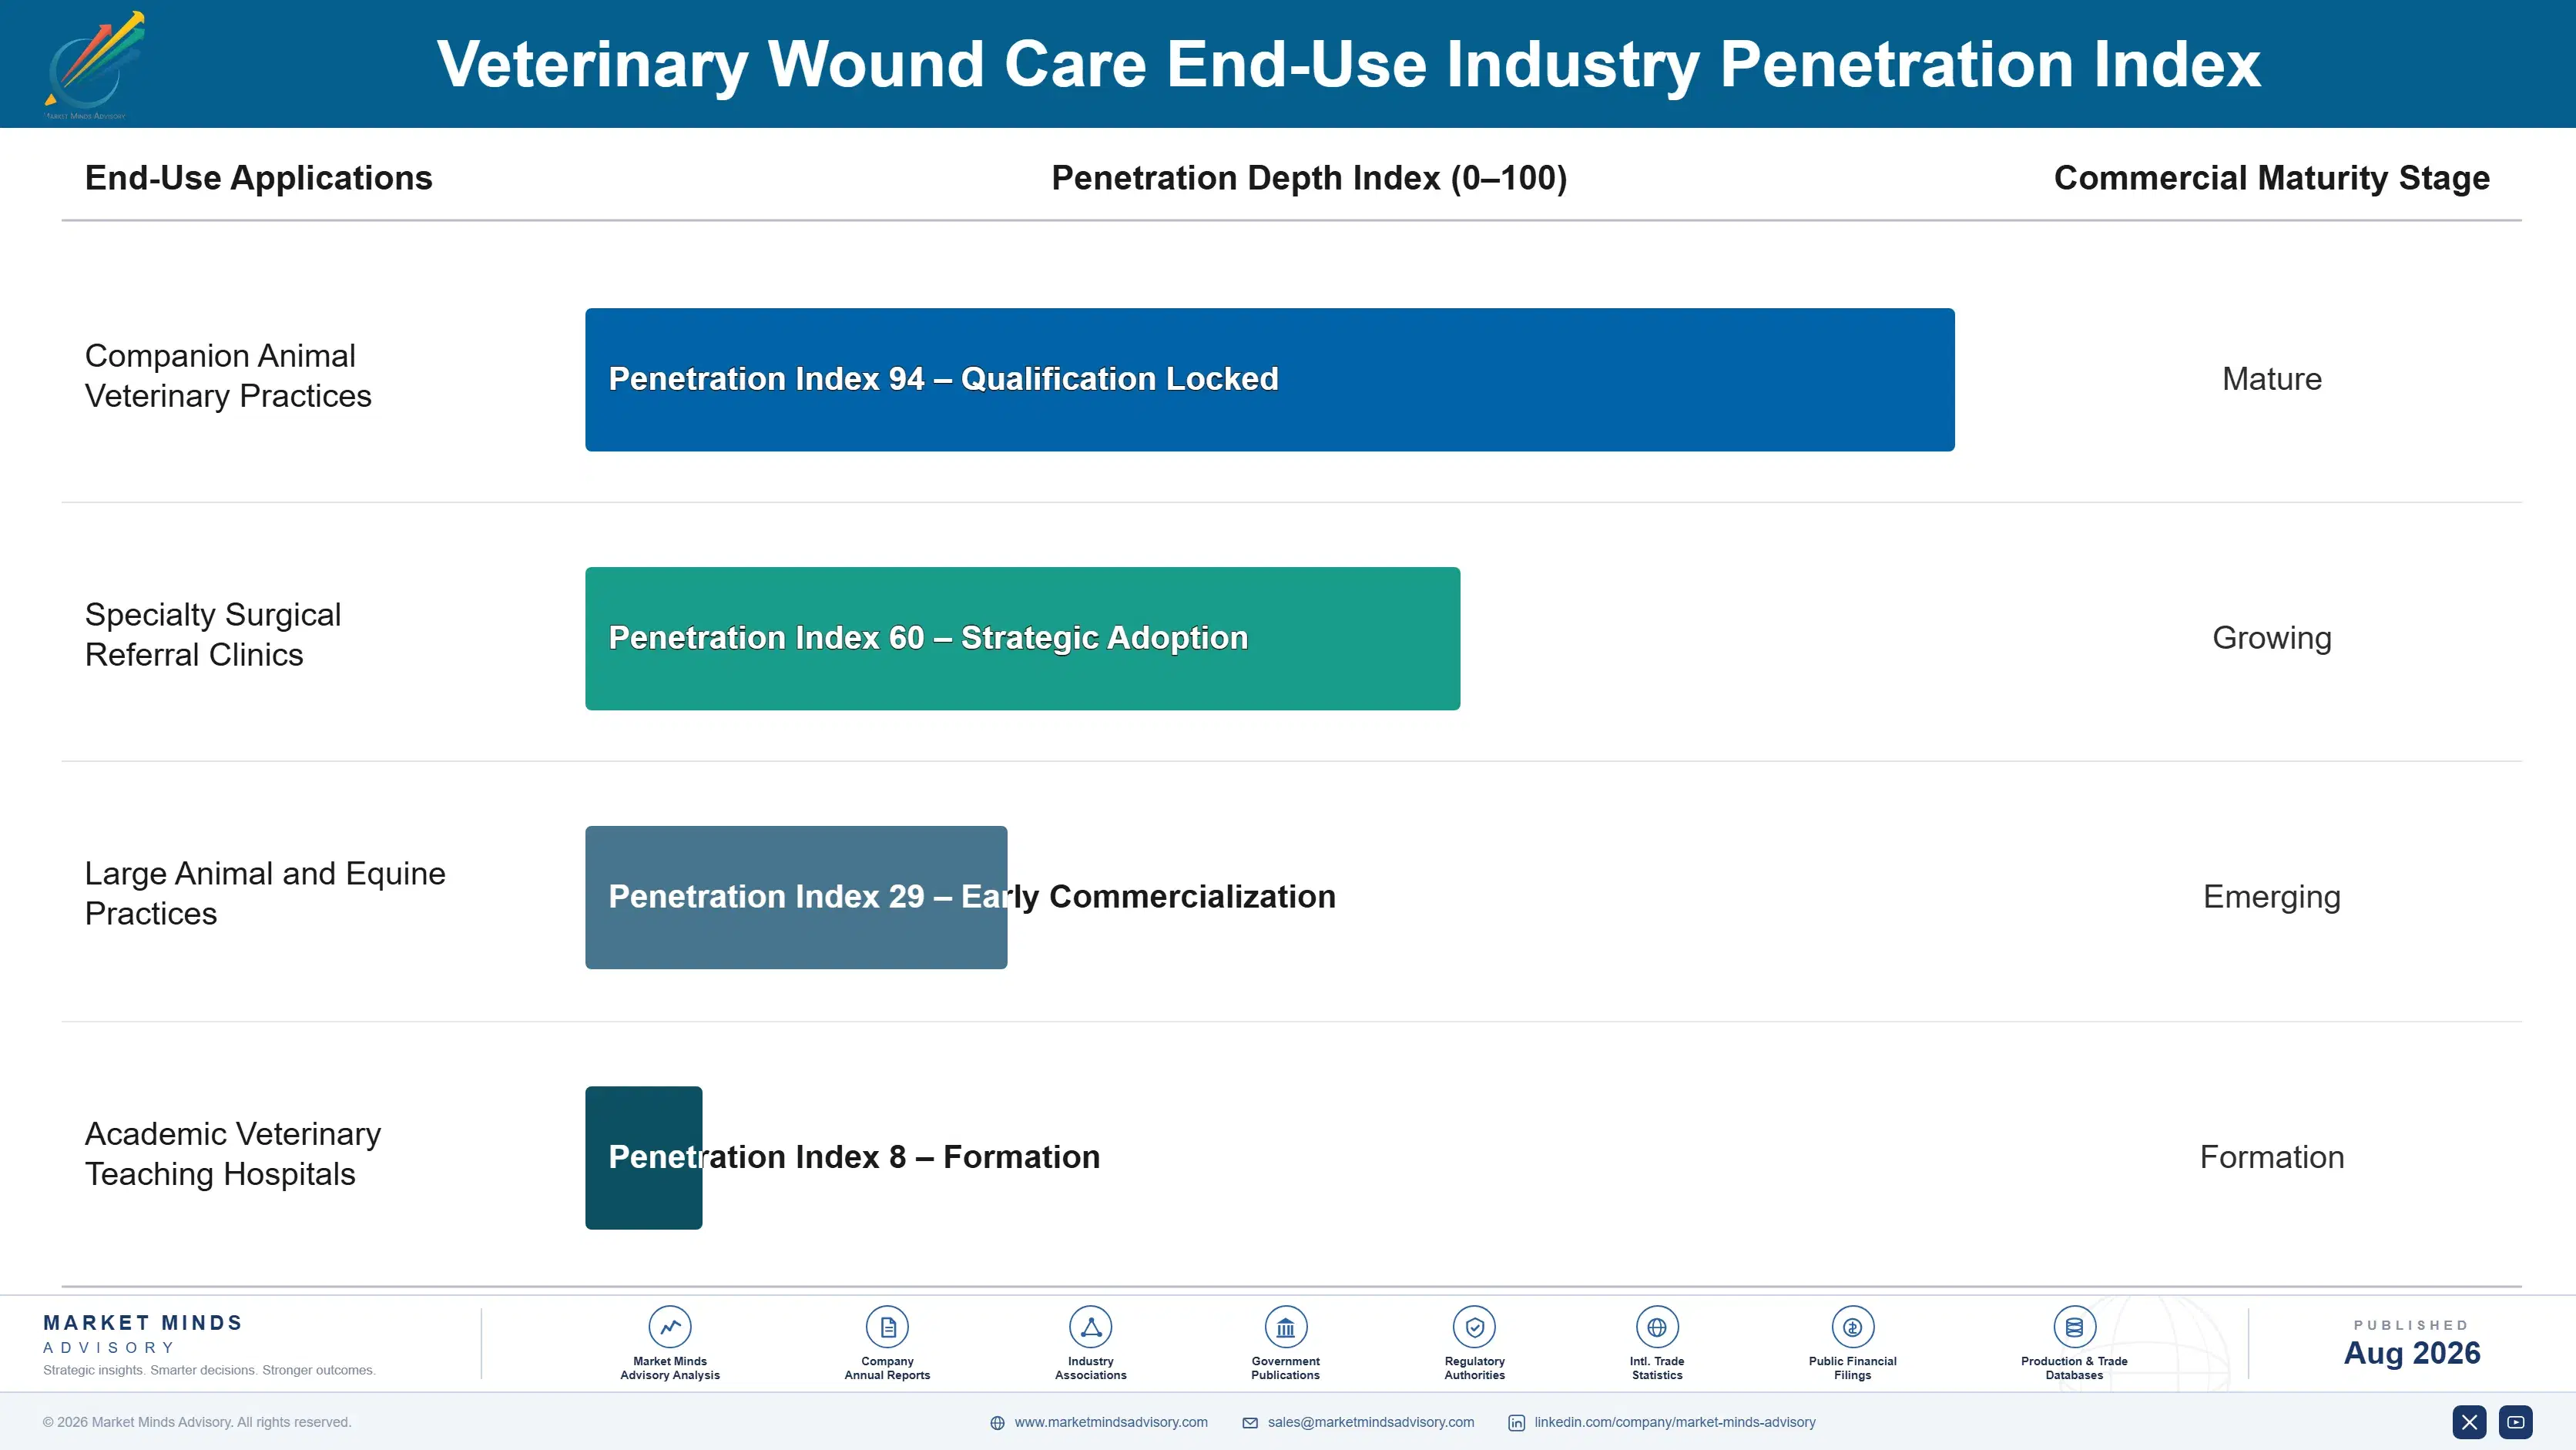The image size is (2576, 1450).
Task: Click the 'Commercial Maturity Stage' column header
Action: pyautogui.click(x=2271, y=178)
